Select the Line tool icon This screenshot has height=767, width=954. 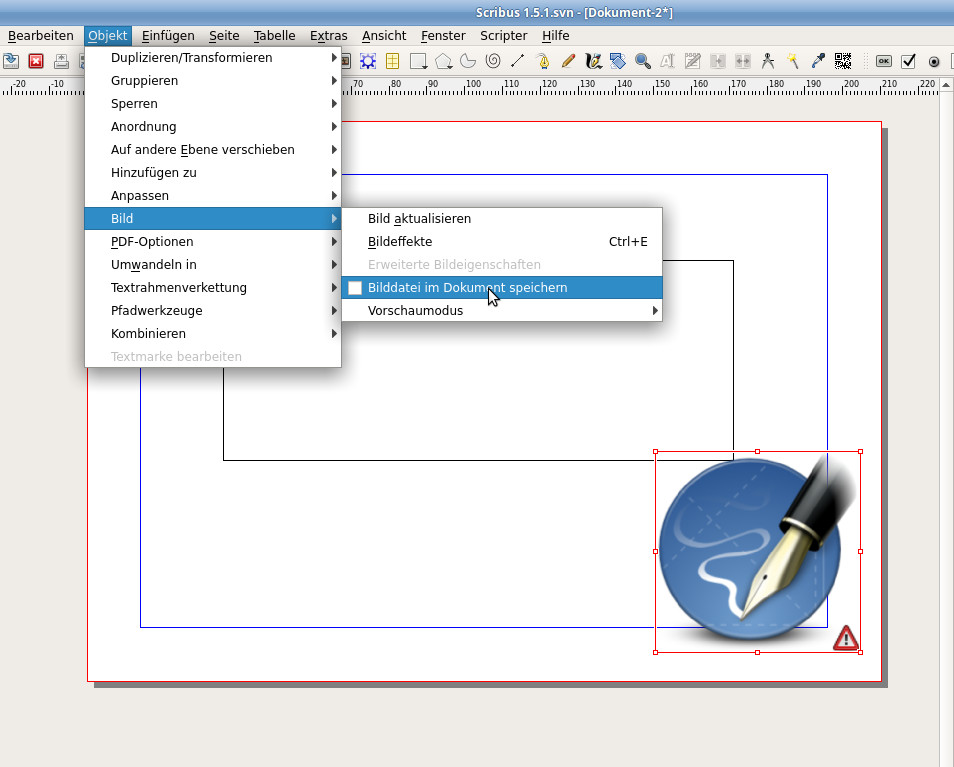(517, 61)
